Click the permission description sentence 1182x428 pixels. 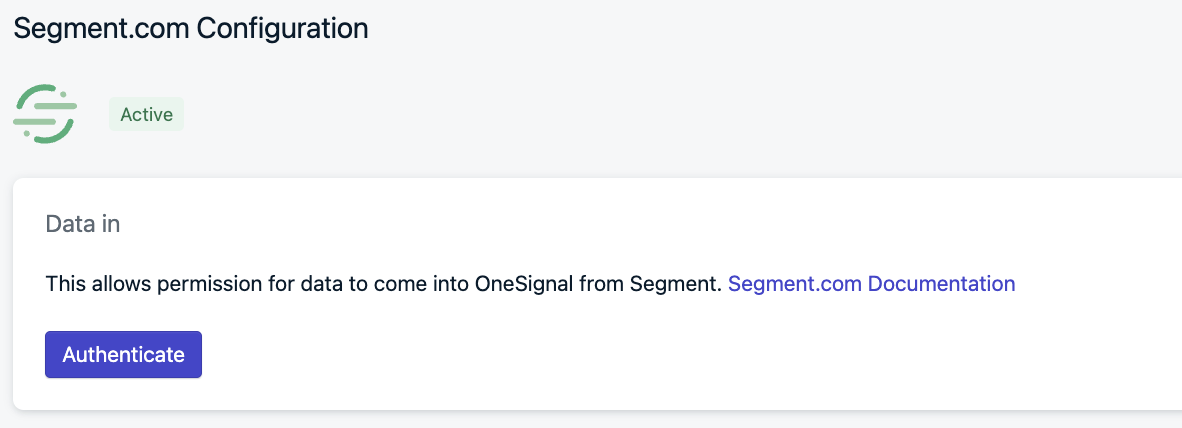point(384,284)
